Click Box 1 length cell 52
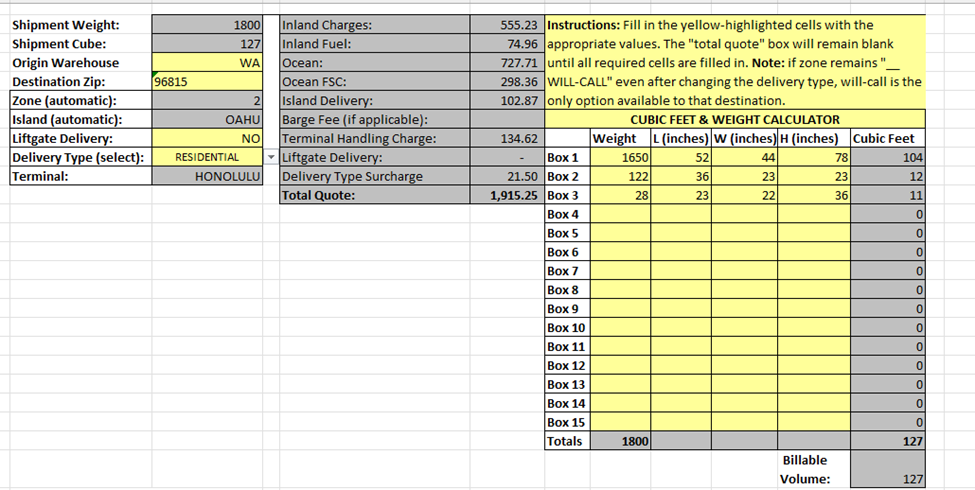975x490 pixels. (x=680, y=158)
